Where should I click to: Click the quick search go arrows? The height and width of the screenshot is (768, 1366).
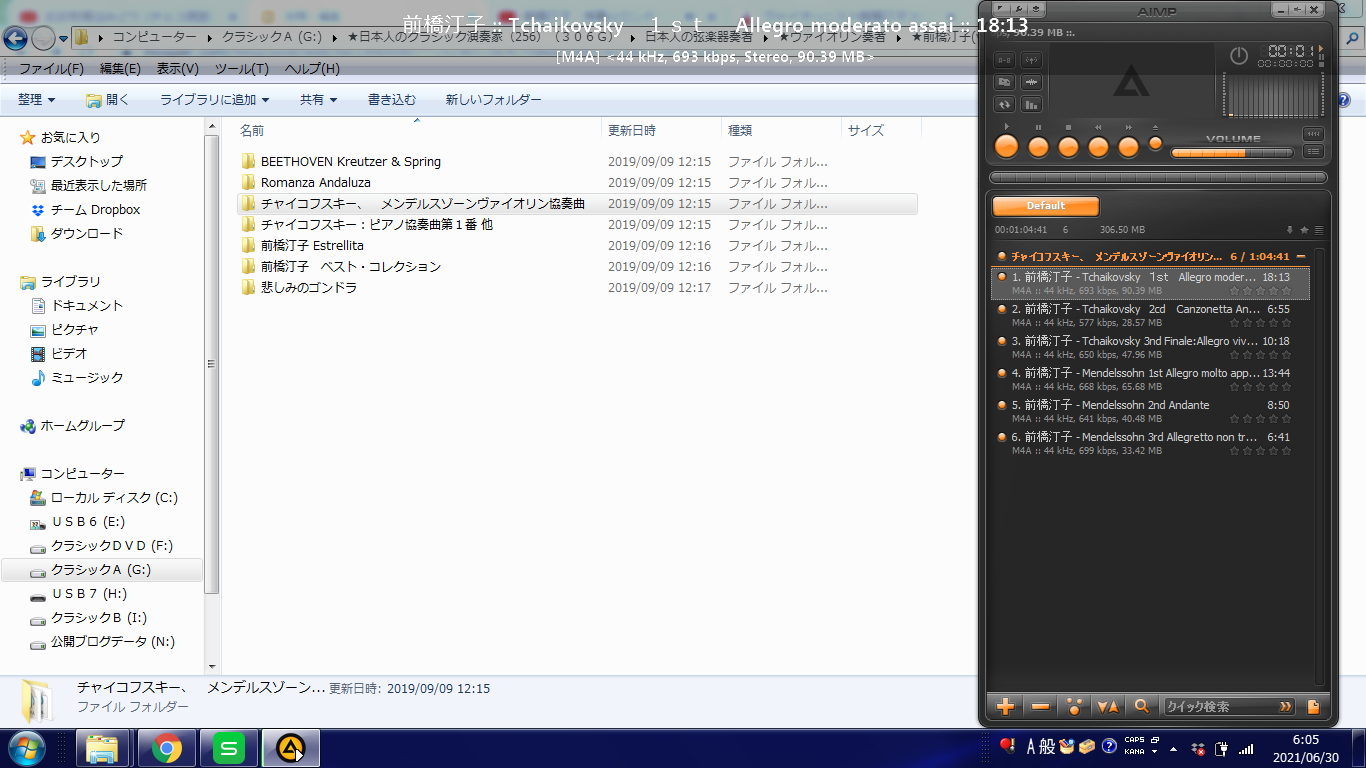point(1286,706)
